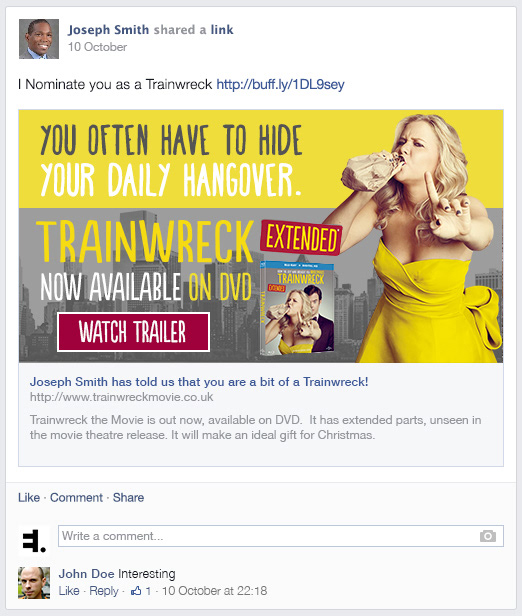This screenshot has width=522, height=616.
Task: Share the Trainwreck post
Action: pos(128,497)
